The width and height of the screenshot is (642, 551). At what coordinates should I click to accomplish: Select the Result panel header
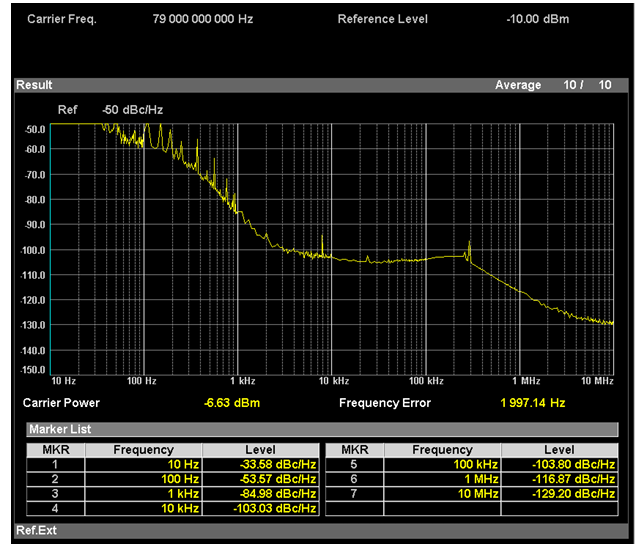pos(35,85)
